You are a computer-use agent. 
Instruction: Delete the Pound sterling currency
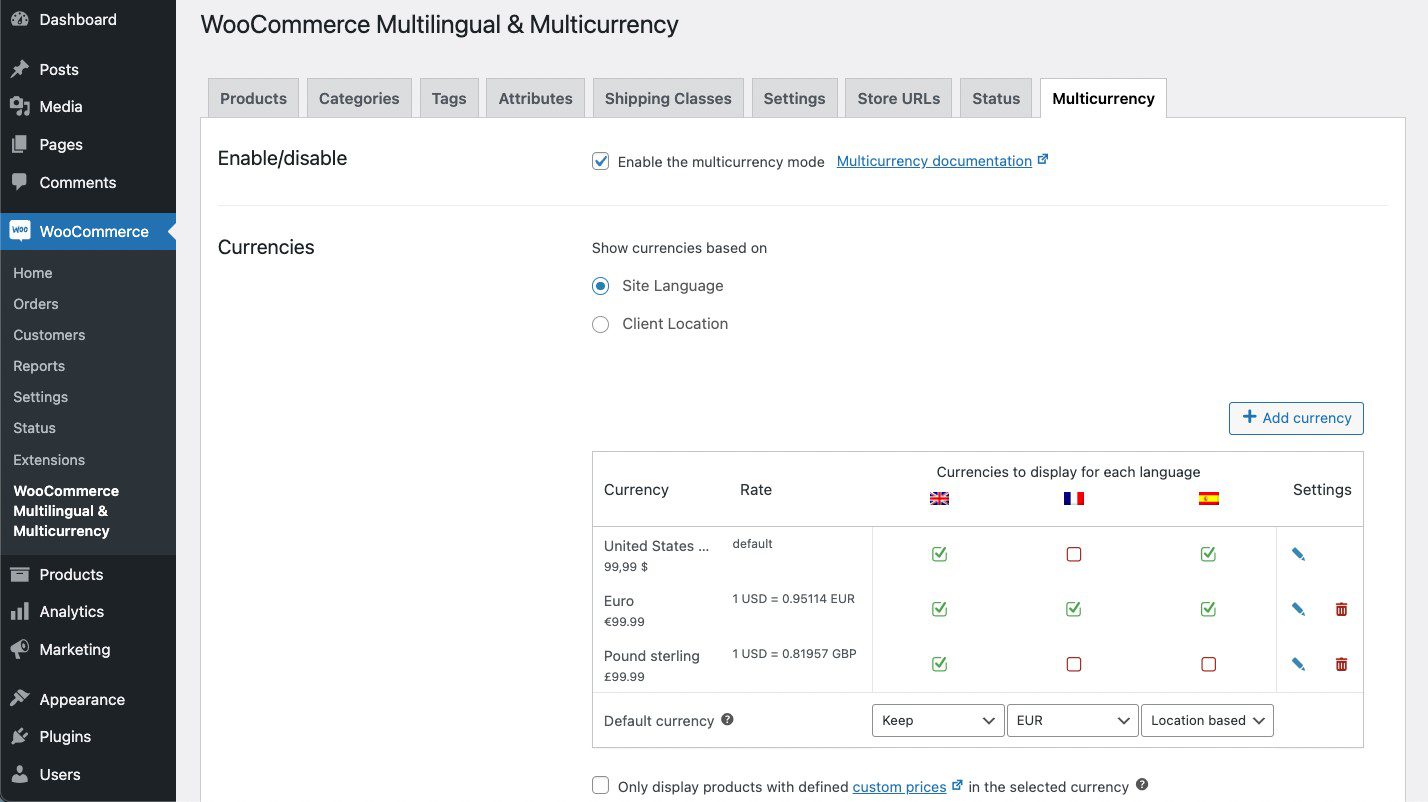[x=1341, y=664]
